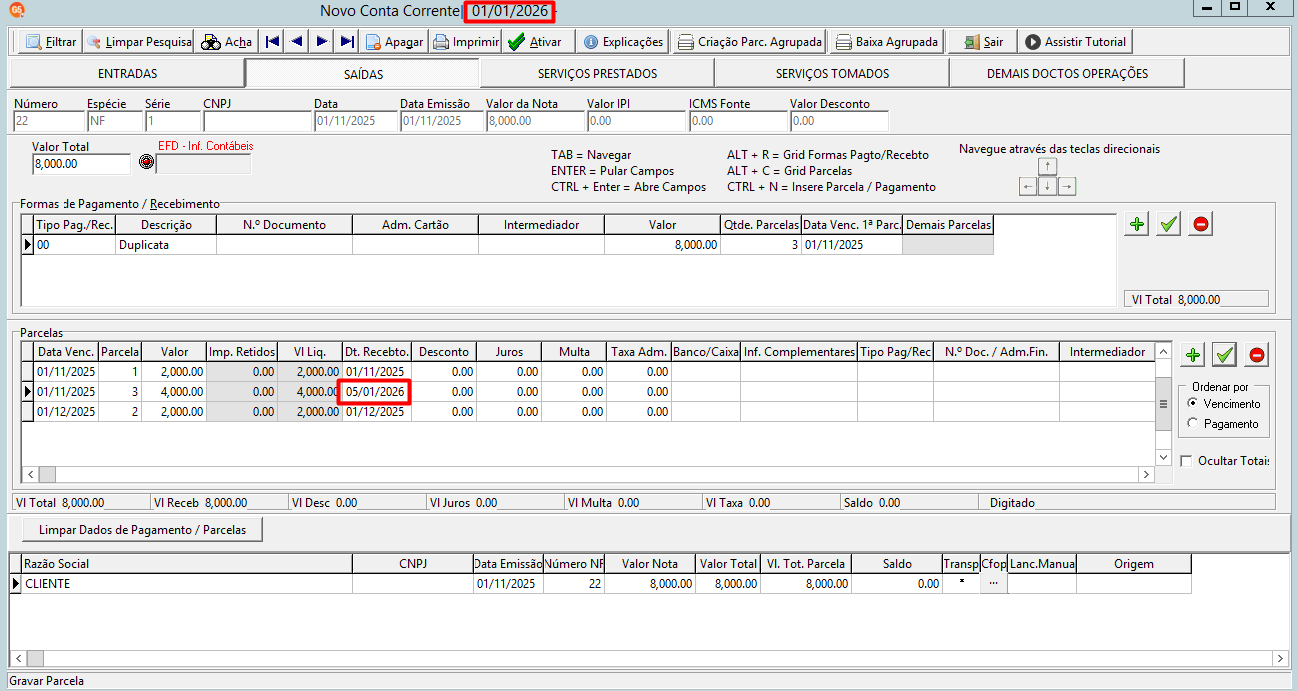Click the Imprimir printer icon
The image size is (1298, 691).
pos(441,42)
